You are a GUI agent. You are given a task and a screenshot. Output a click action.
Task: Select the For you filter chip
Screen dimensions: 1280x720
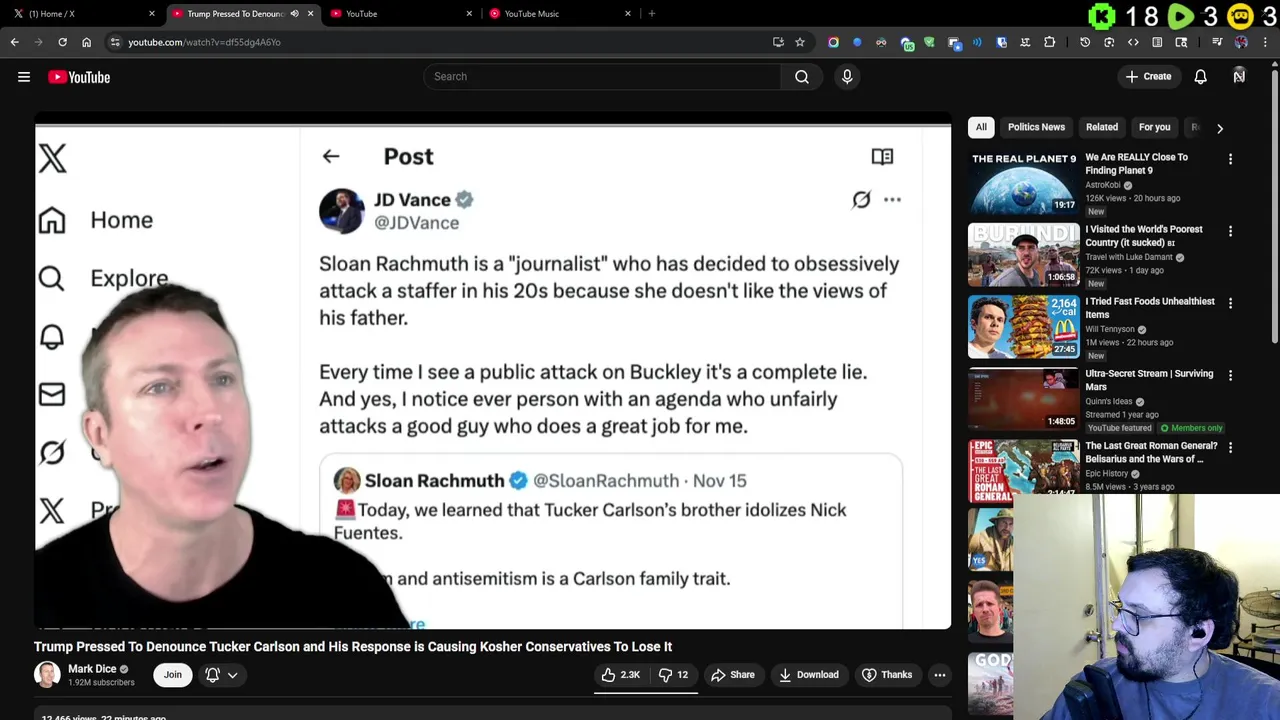pos(1154,127)
